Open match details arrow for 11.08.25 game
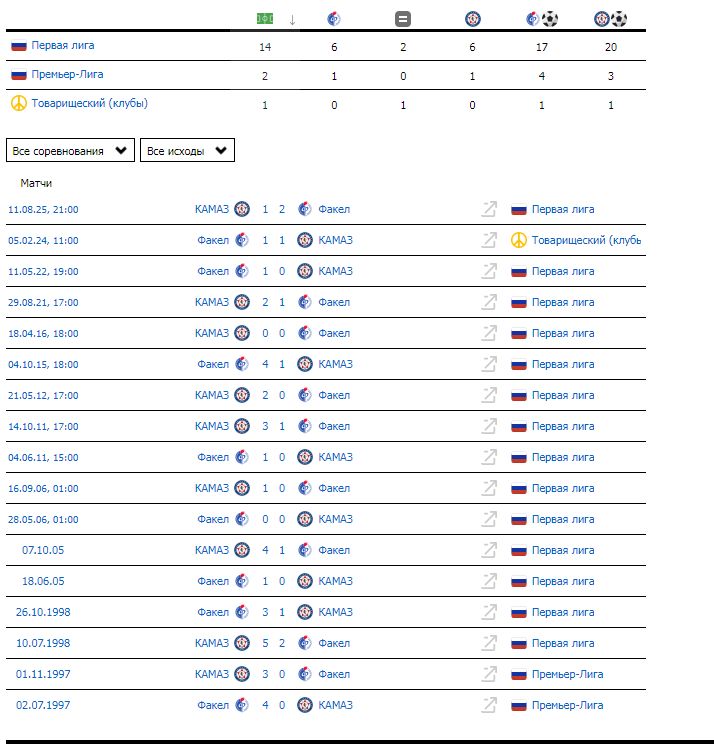The image size is (714, 748). [489, 209]
